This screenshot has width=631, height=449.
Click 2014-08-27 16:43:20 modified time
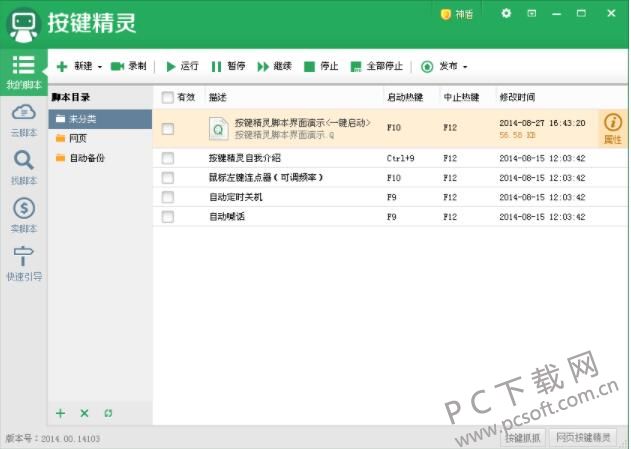542,123
